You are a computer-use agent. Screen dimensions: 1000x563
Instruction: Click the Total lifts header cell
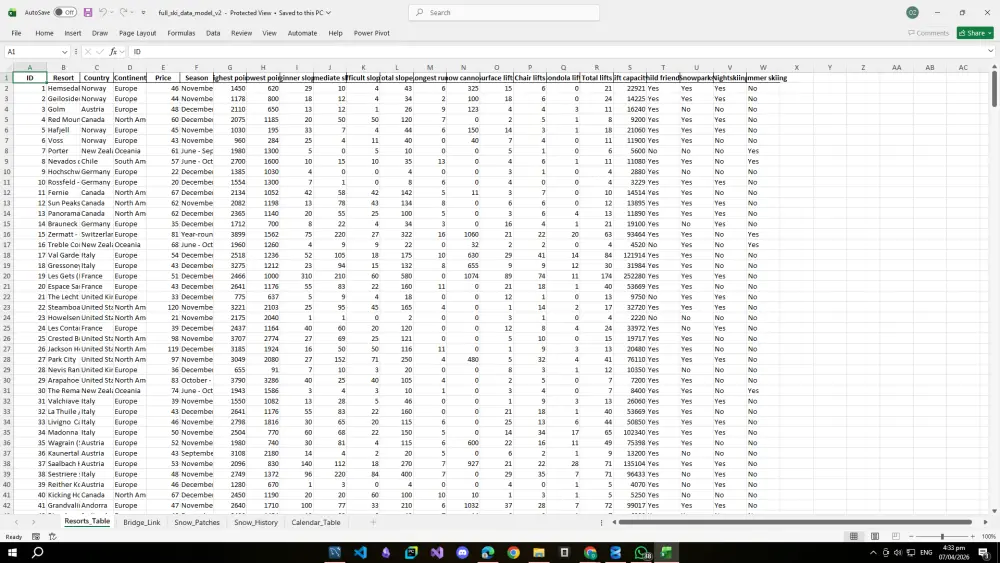coord(596,78)
